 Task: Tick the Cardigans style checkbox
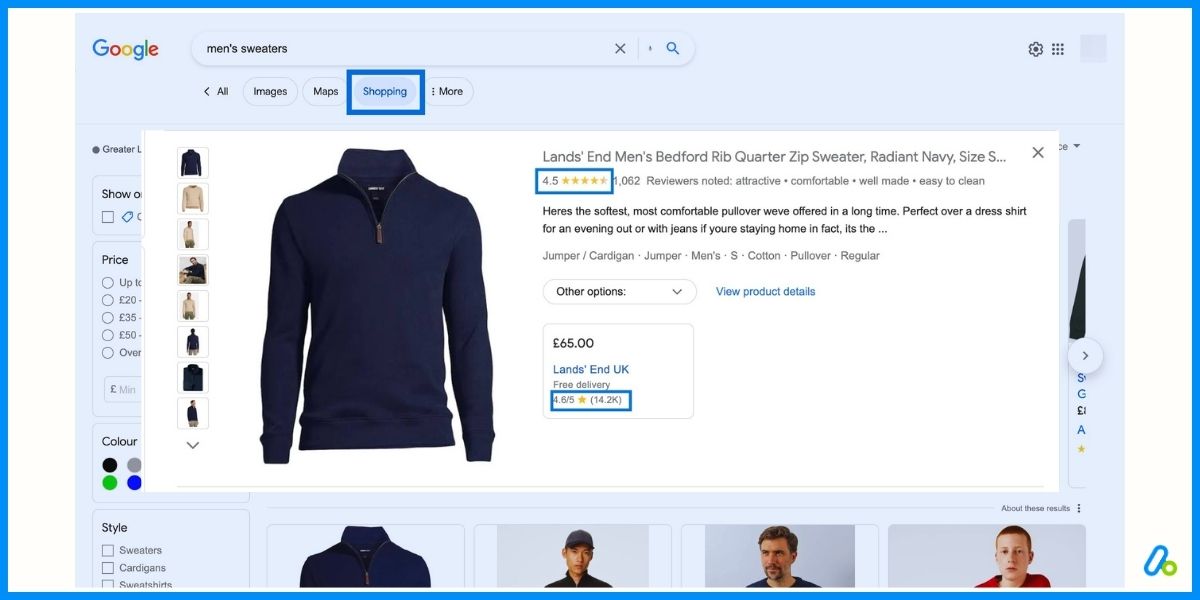tap(108, 568)
